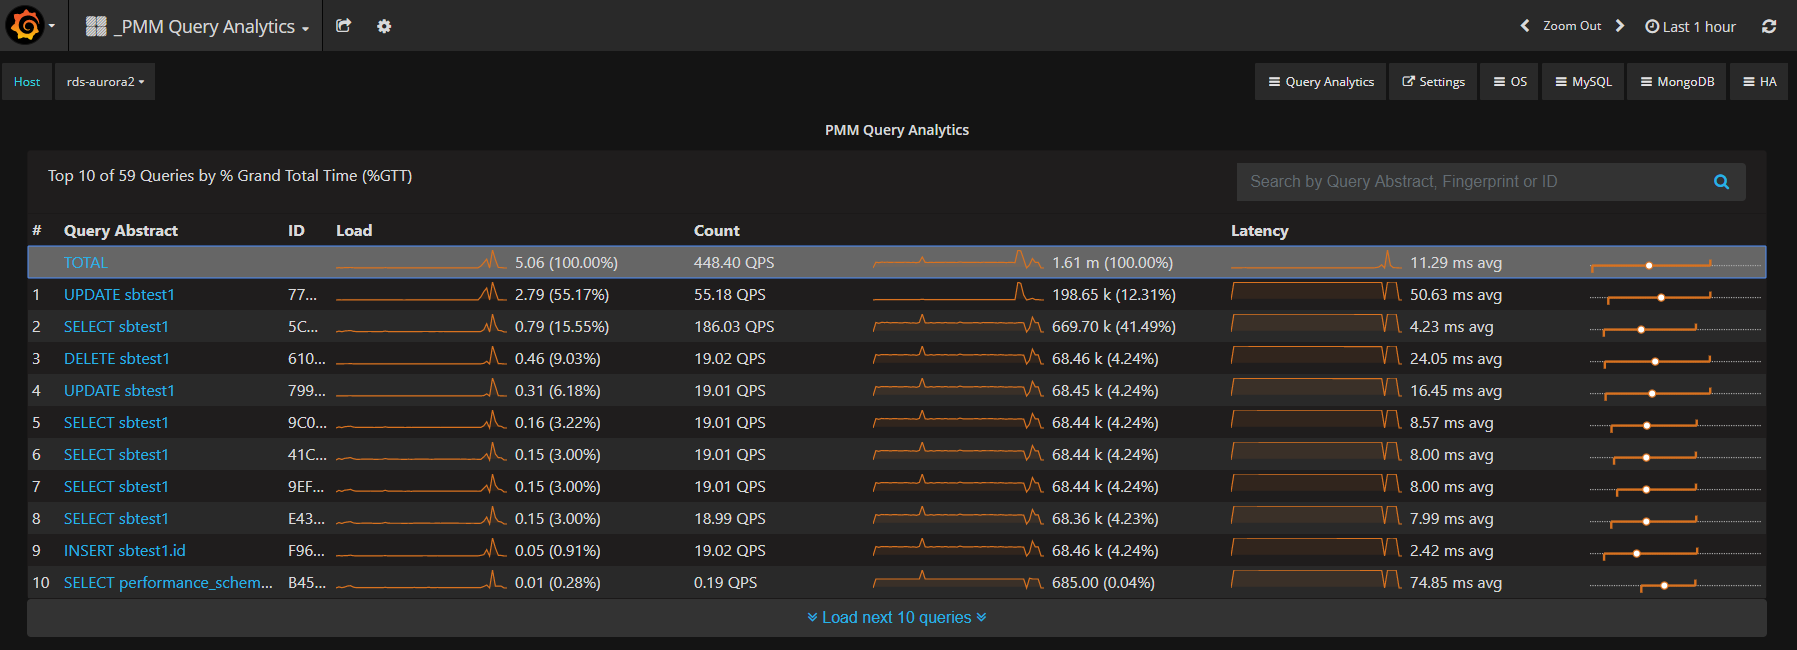
Task: Select the DELETE sbtest1 query row
Action: [117, 359]
